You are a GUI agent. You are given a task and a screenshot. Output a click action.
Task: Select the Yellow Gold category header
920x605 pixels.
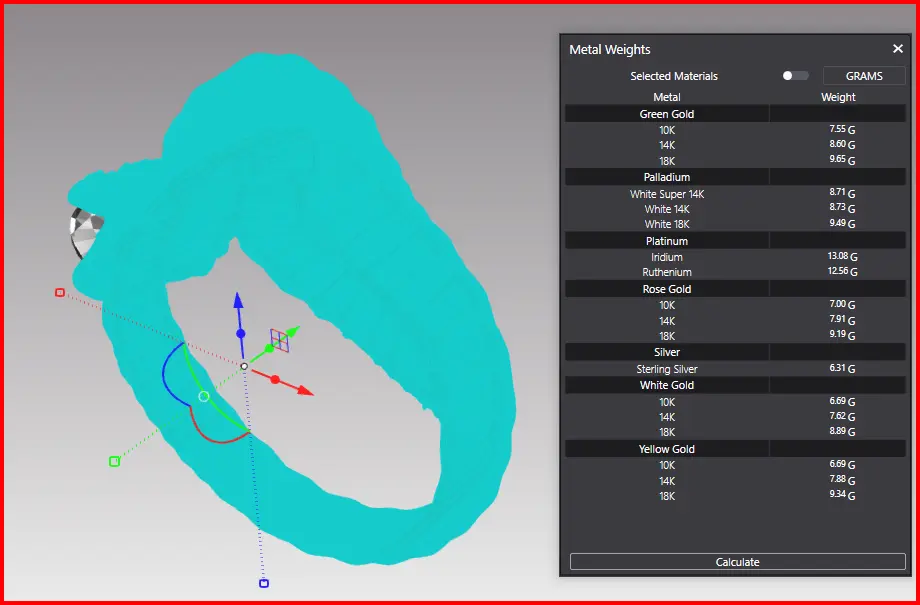tap(667, 449)
